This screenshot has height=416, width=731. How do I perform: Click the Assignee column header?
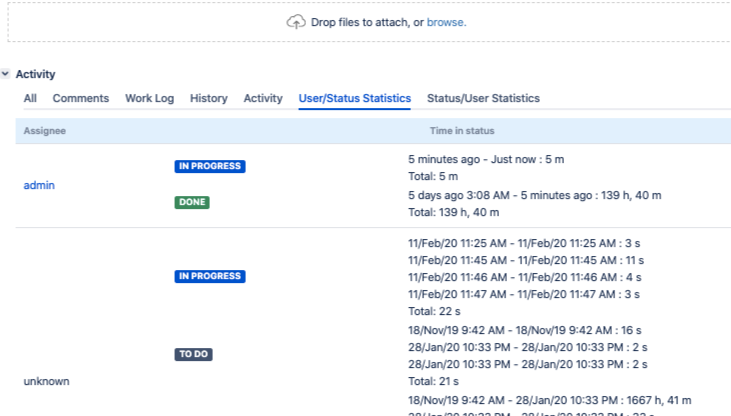tap(44, 131)
